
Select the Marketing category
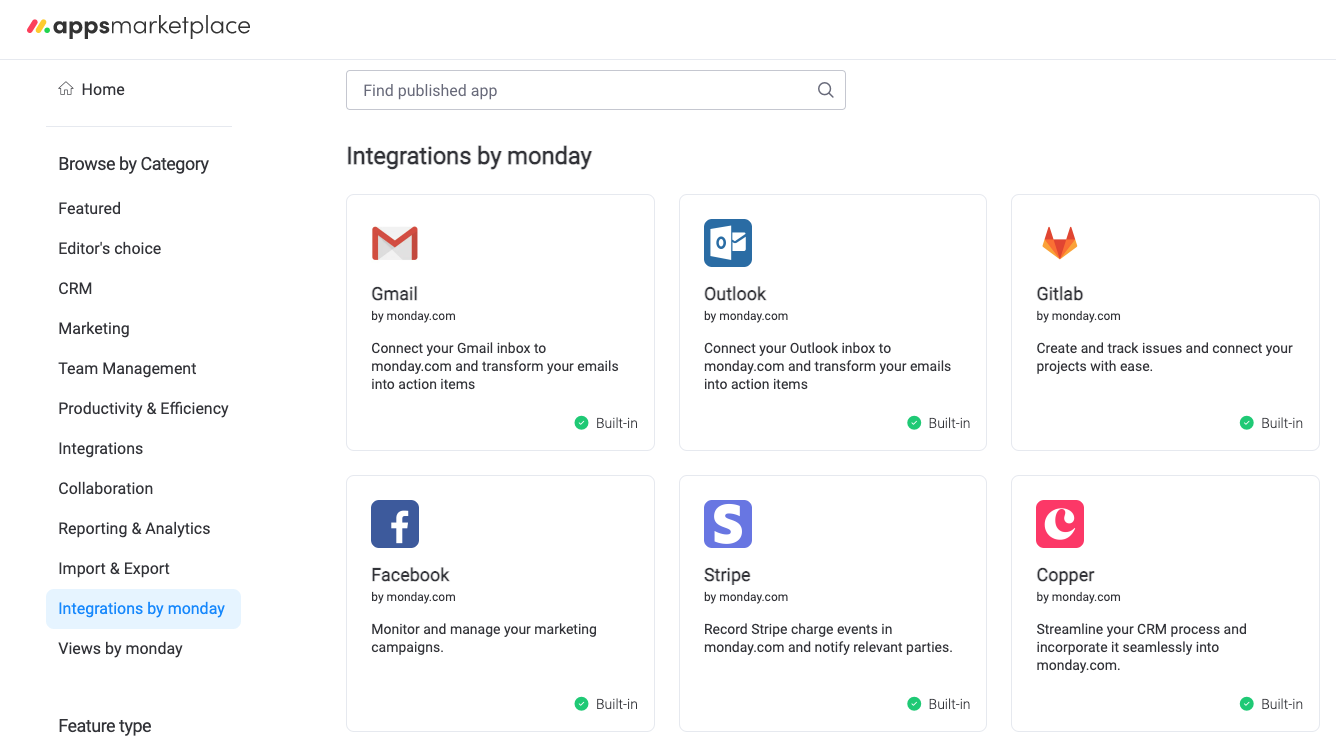[x=94, y=328]
